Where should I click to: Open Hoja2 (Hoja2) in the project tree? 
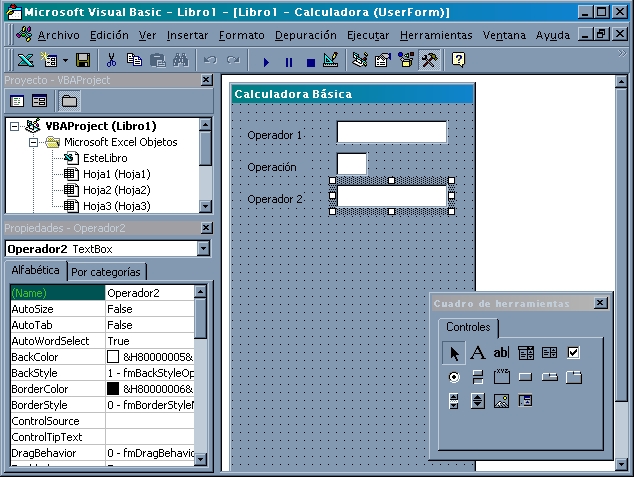click(115, 190)
